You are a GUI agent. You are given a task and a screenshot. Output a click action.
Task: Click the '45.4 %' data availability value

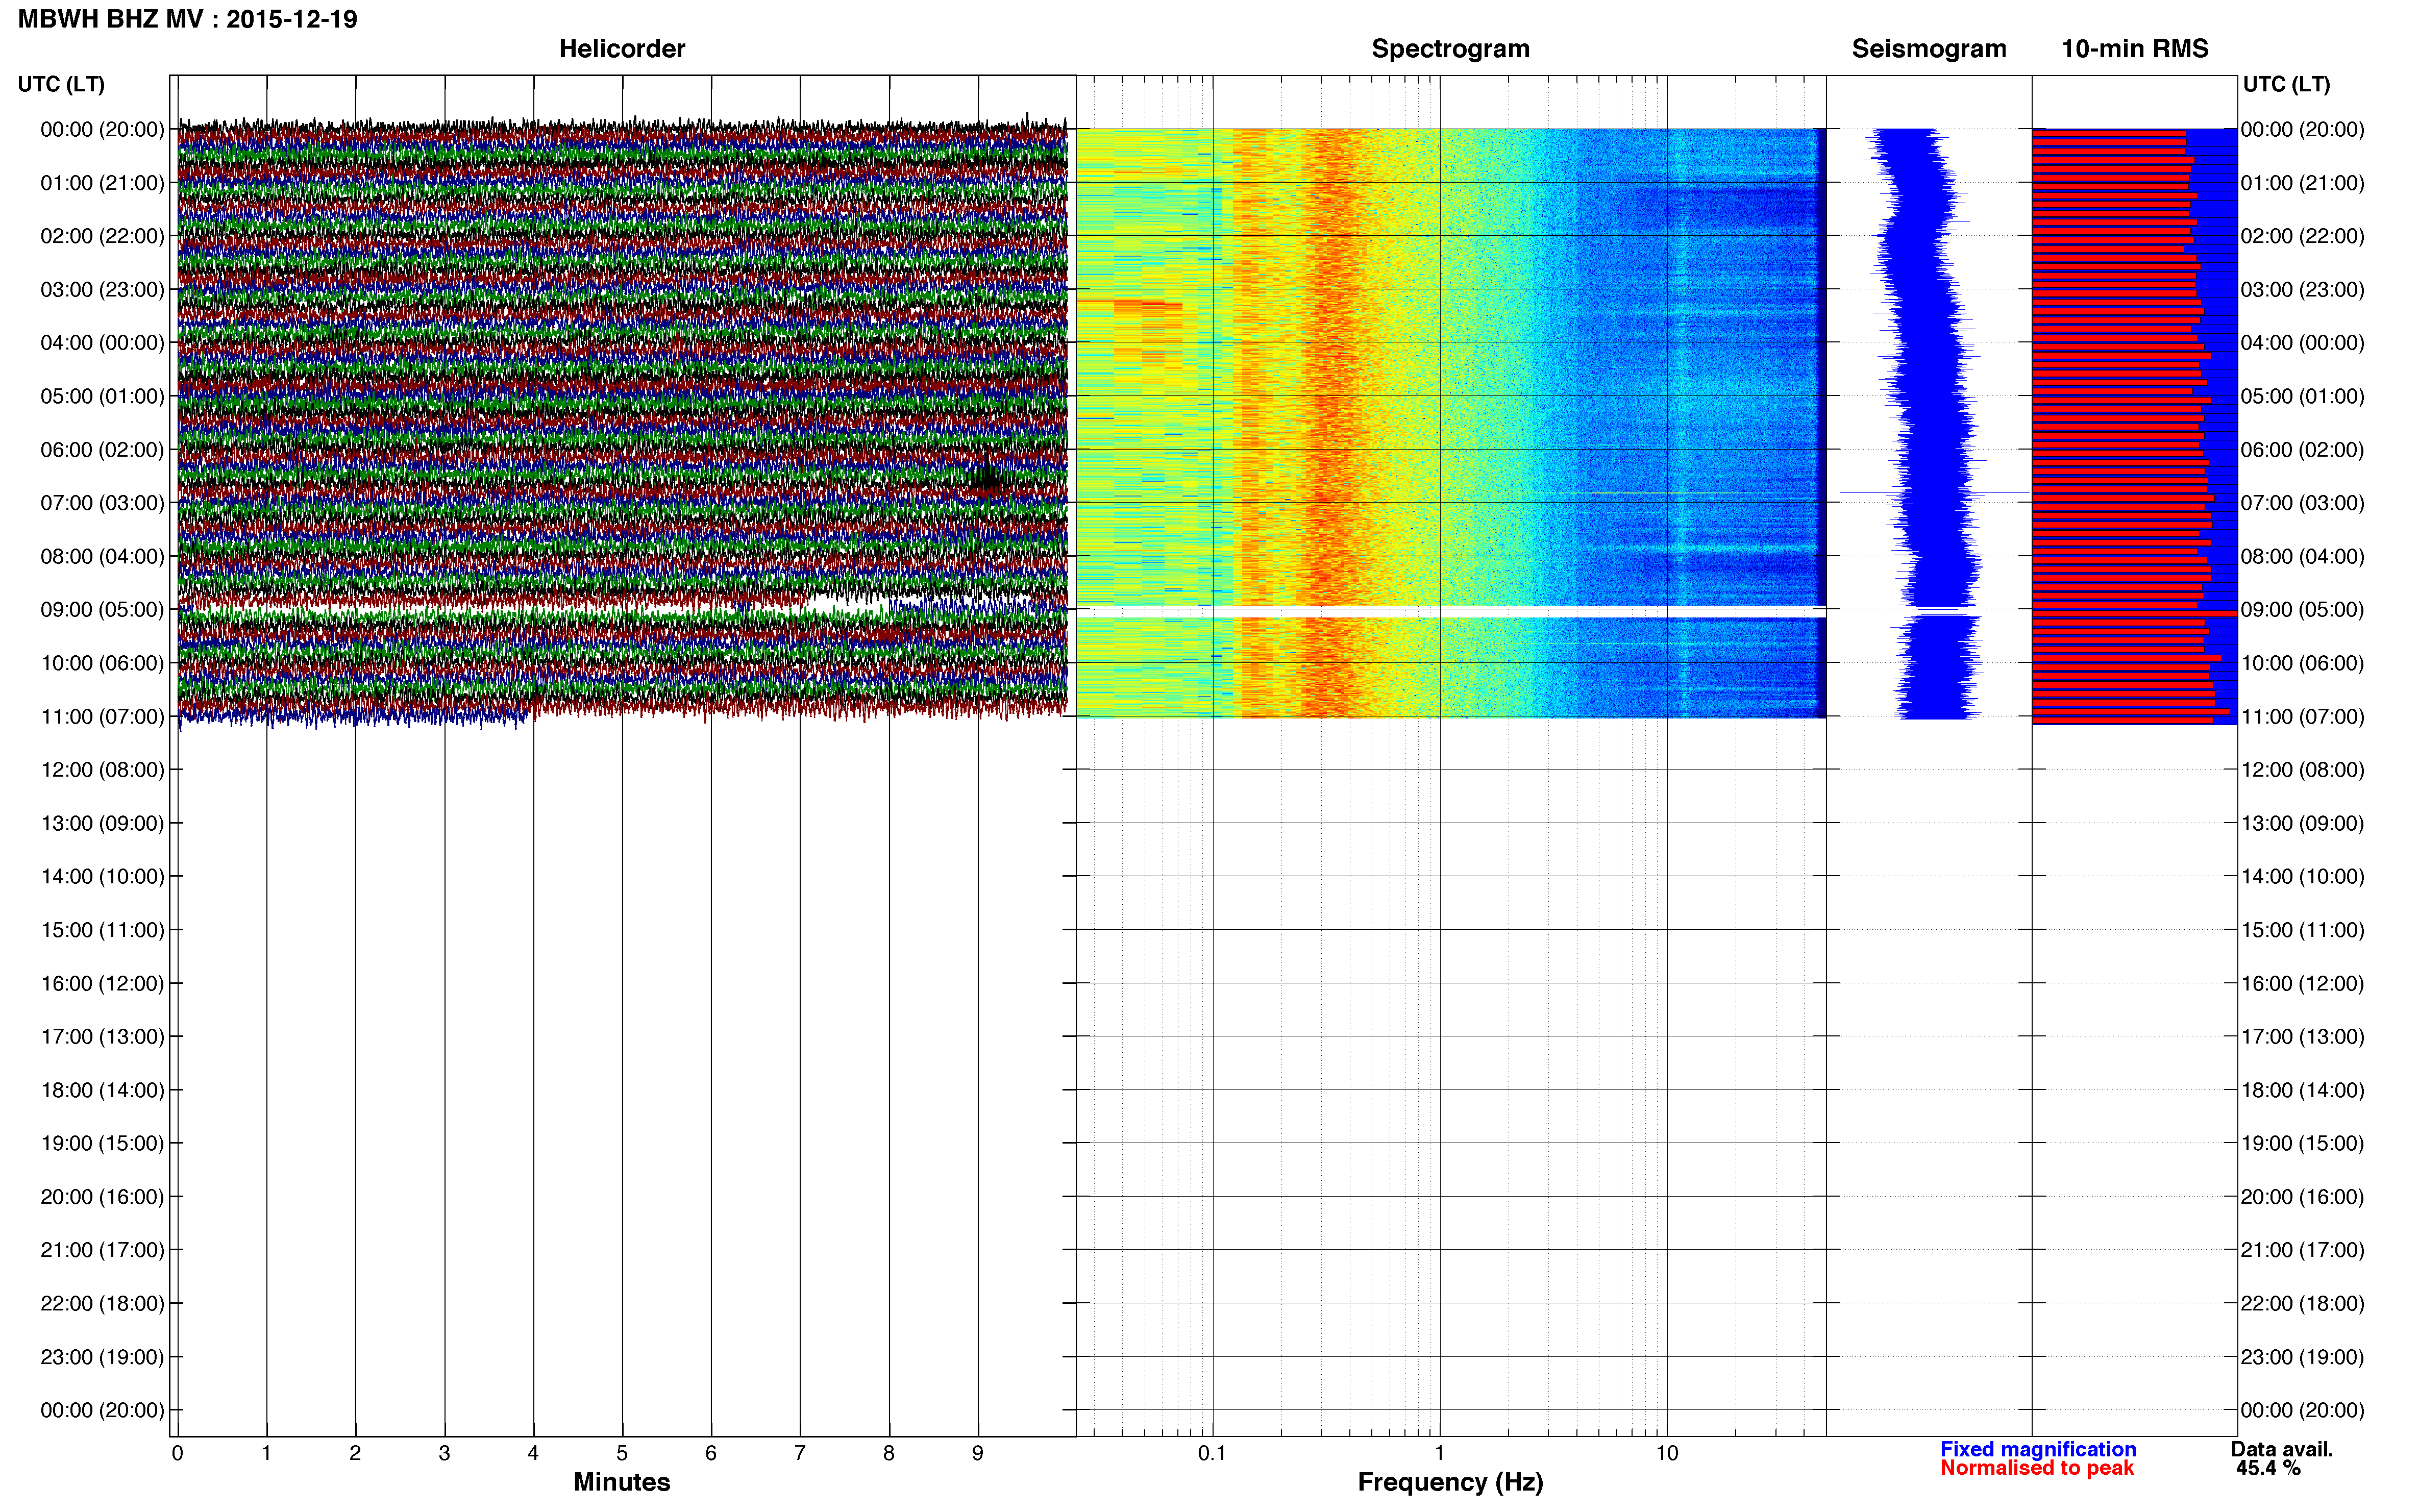coord(2268,1468)
